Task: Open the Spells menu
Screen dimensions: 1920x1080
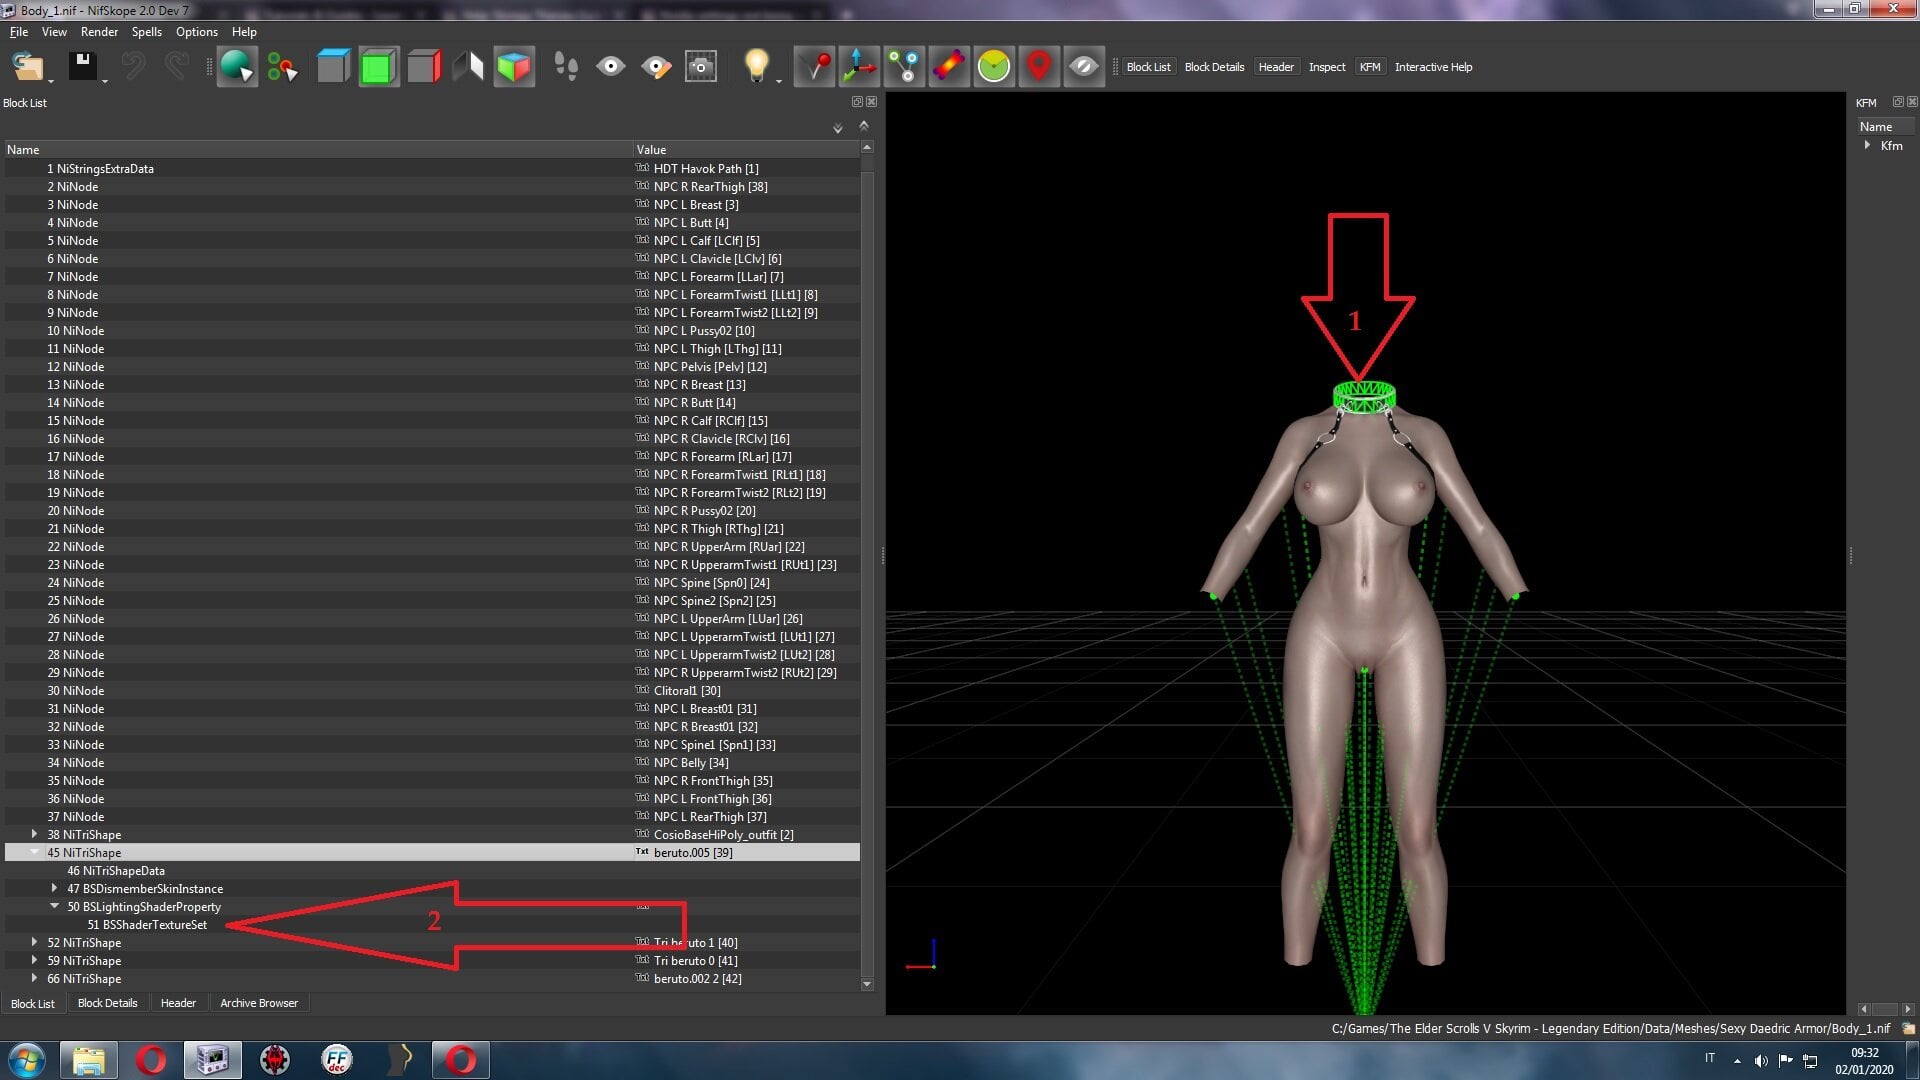Action: tap(146, 32)
